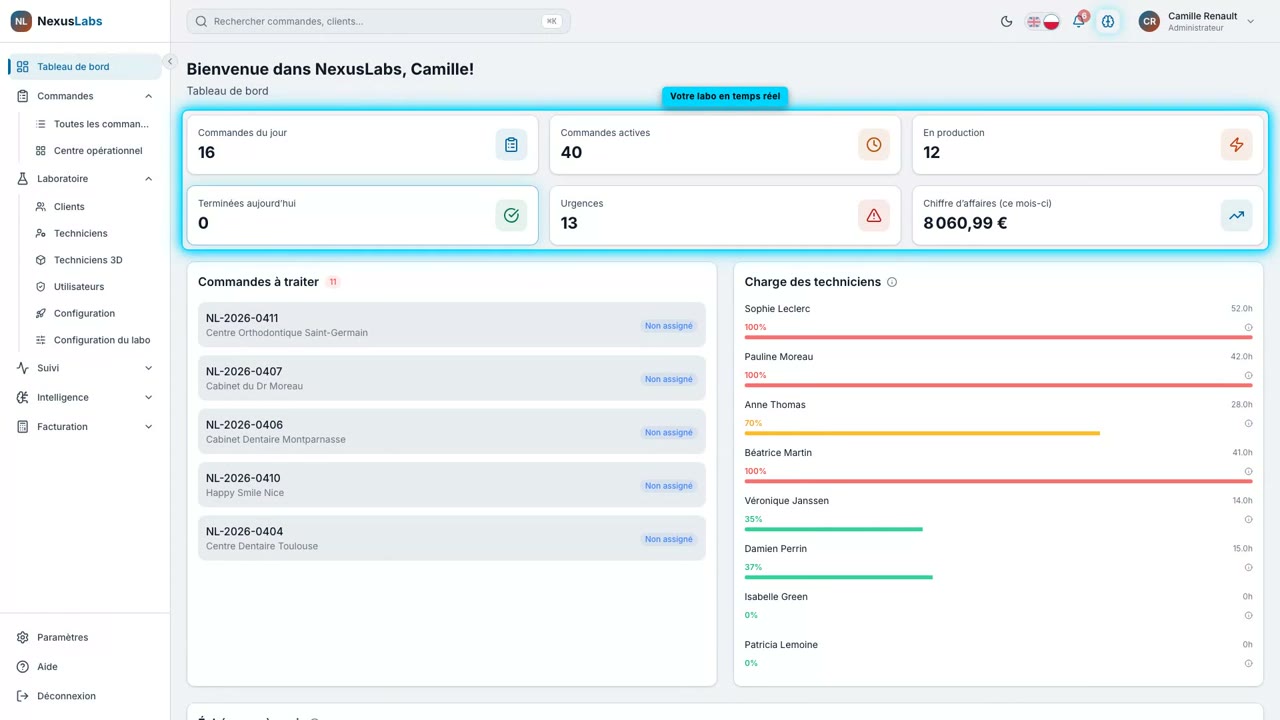Click the info icon next to Charge des techniciens
Viewport: 1280px width, 720px height.
tap(892, 282)
